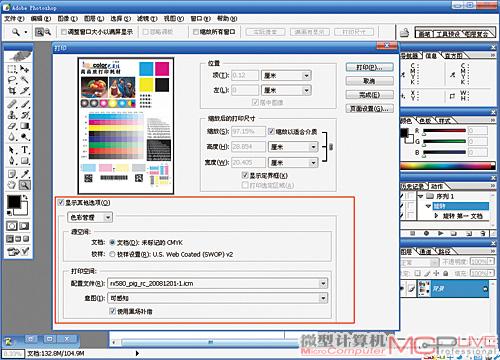Adjust the R color slider

[x=424, y=134]
